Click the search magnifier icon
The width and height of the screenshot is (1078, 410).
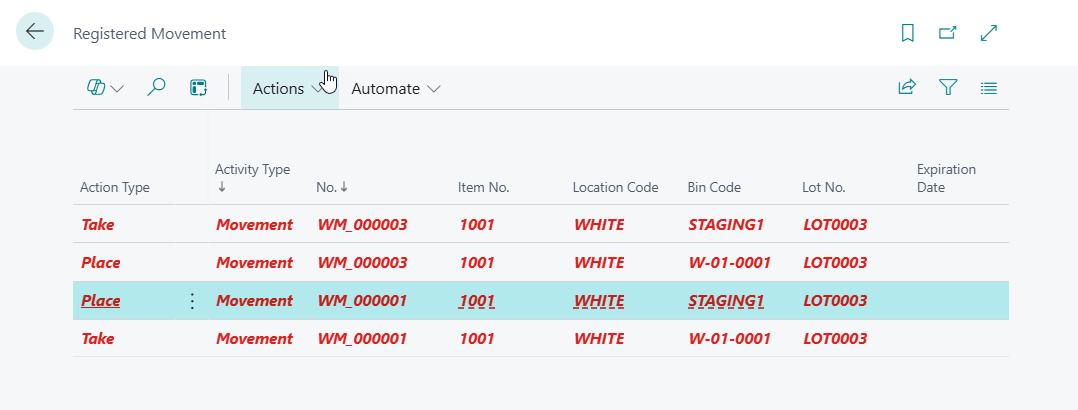coord(156,88)
